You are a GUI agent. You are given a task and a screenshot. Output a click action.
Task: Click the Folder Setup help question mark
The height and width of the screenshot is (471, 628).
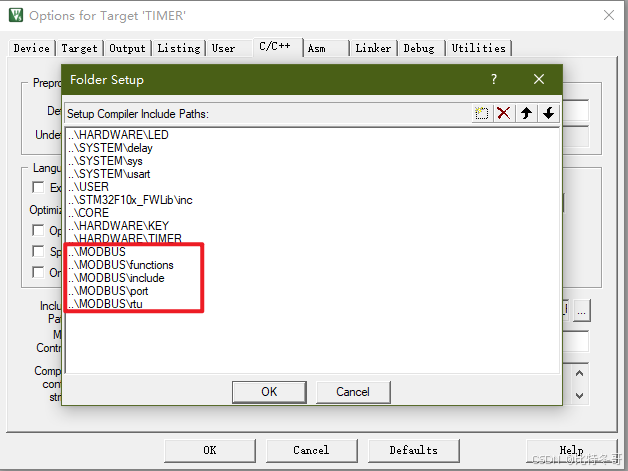[x=494, y=79]
